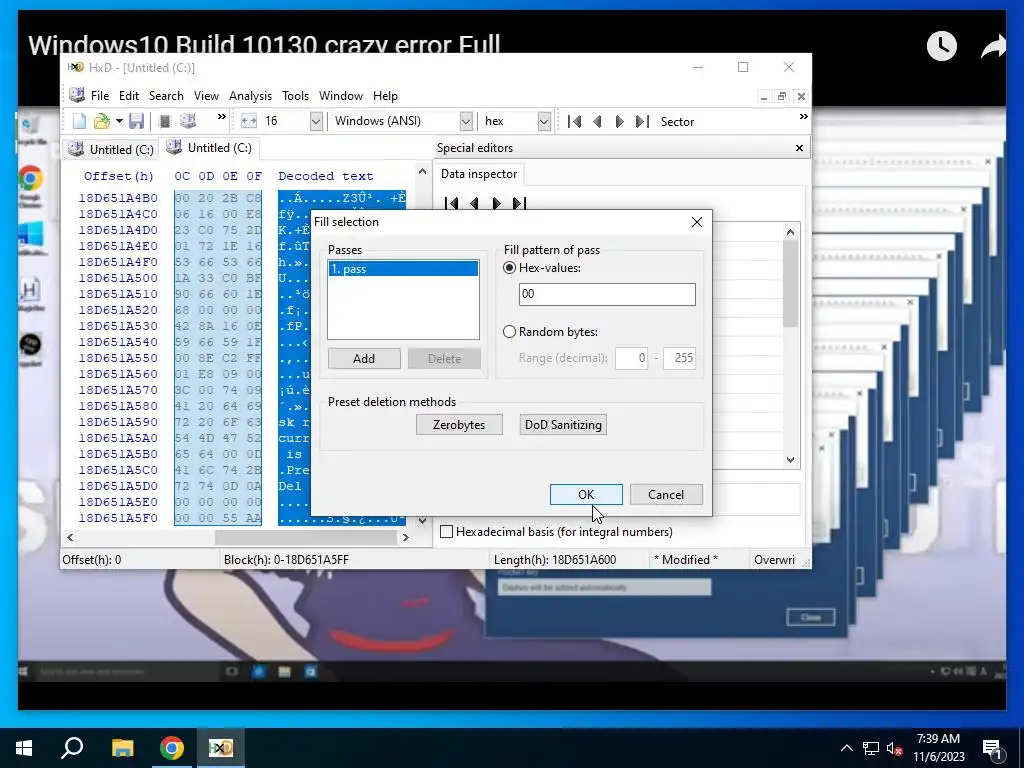Screen dimensions: 1024x768
Task: Open the bytes per row 16 dropdown
Action: click(316, 121)
